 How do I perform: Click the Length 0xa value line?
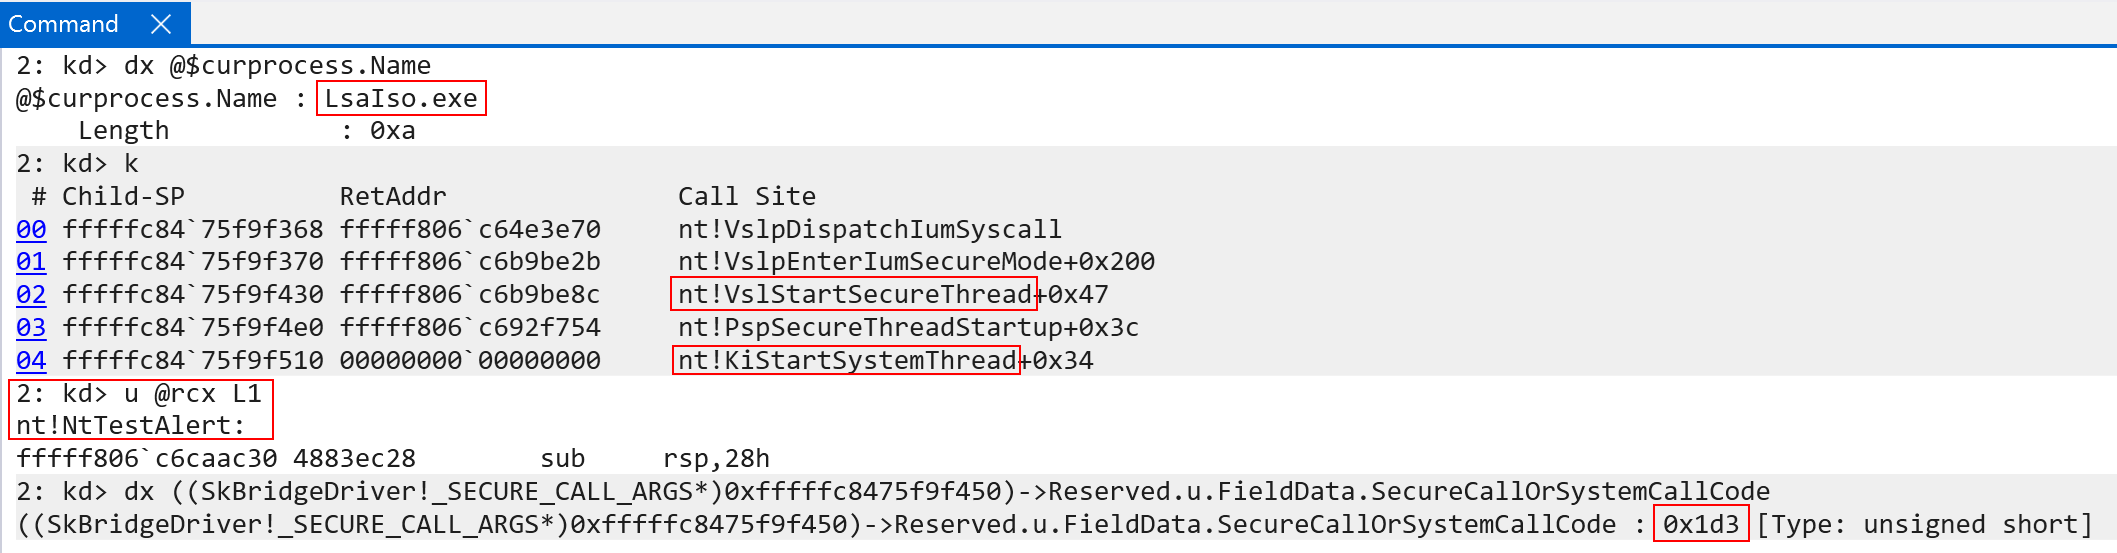[247, 131]
